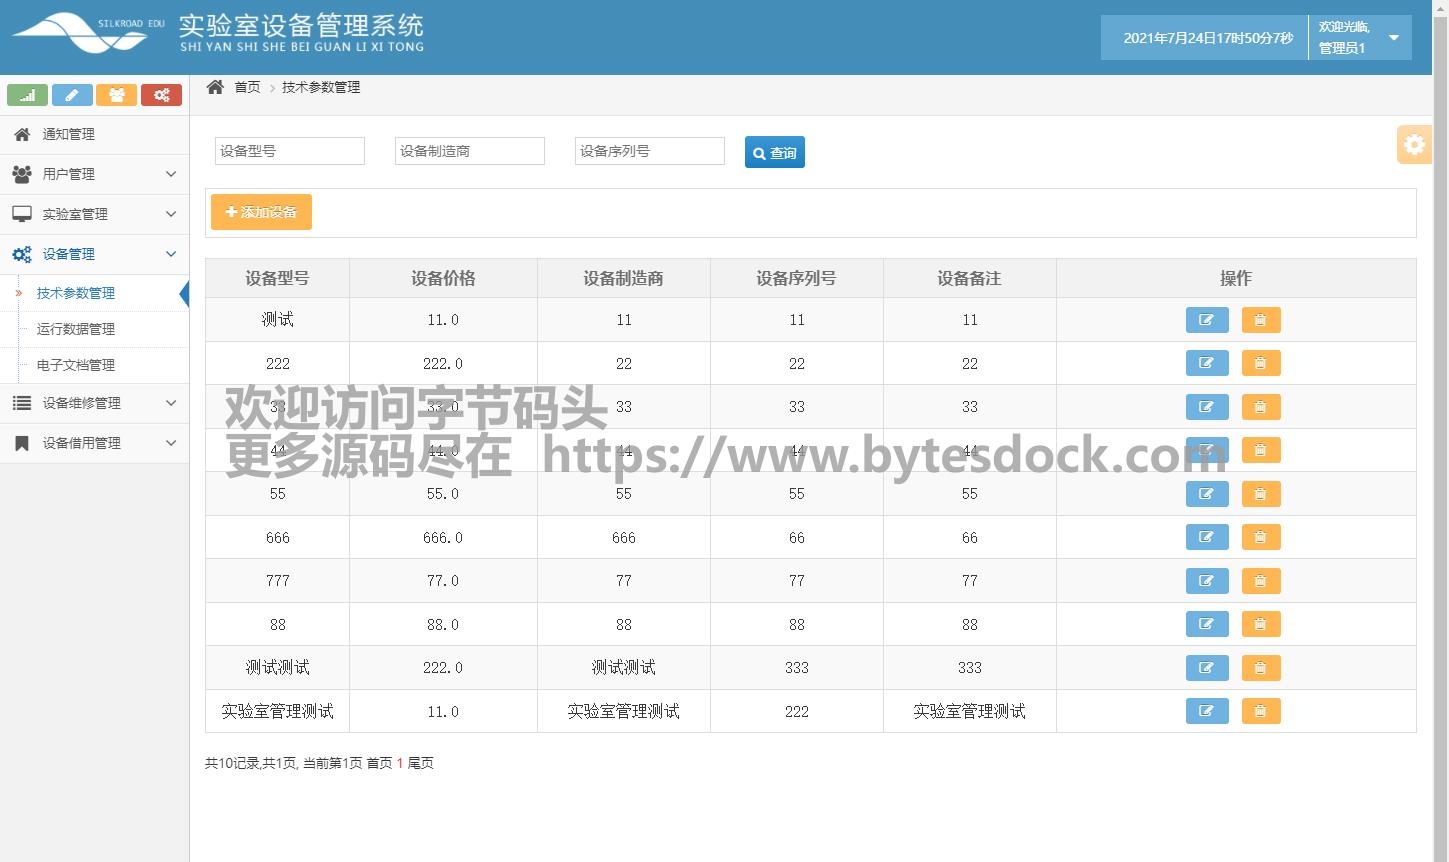
Task: Click the blue pencil shortcut icon
Action: [x=72, y=95]
